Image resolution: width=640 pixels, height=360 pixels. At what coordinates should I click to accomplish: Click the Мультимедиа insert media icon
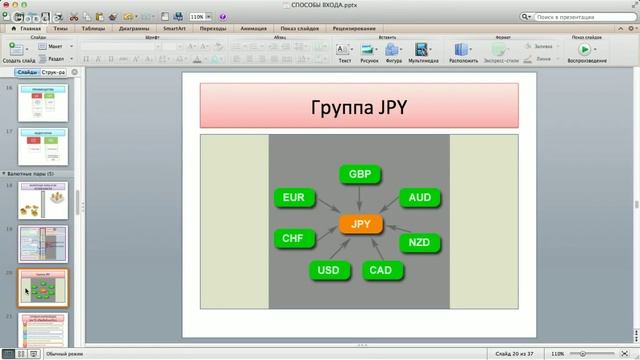[x=421, y=49]
